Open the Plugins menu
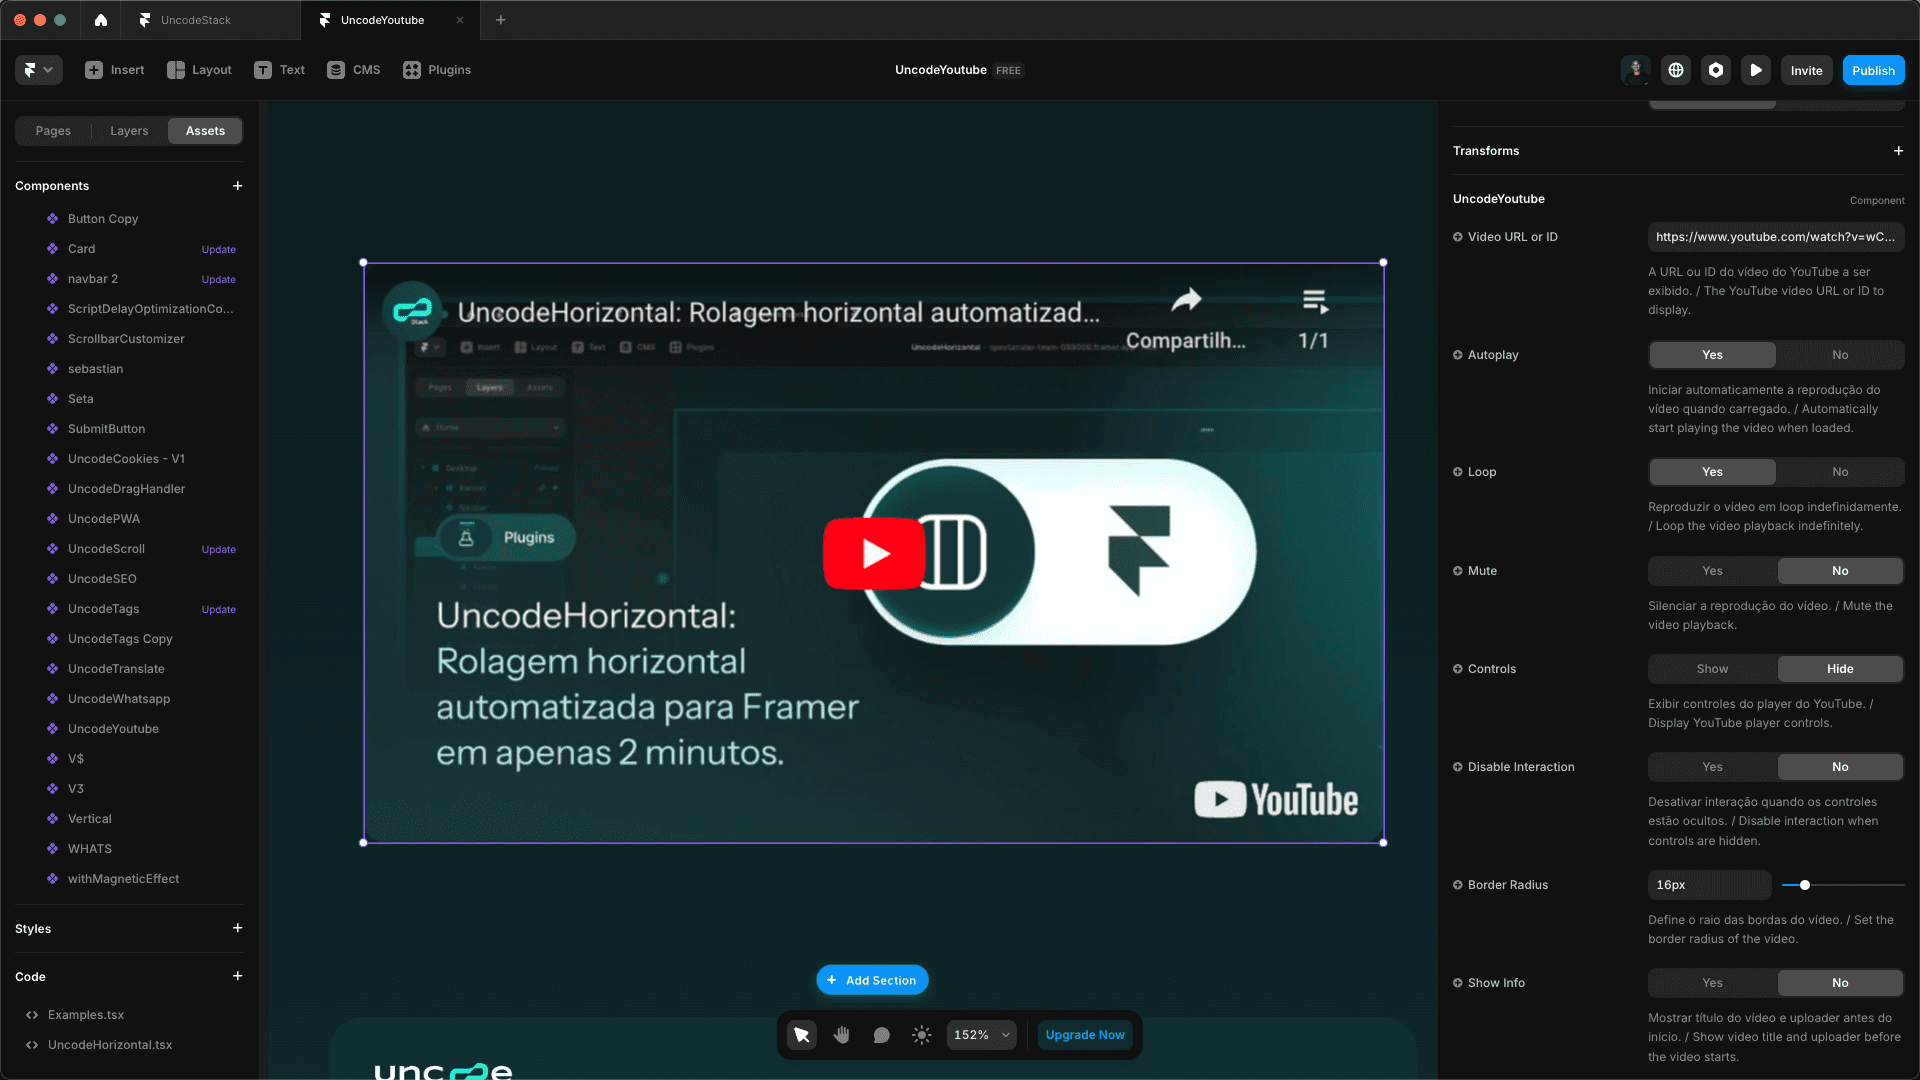Image resolution: width=1920 pixels, height=1080 pixels. pyautogui.click(x=437, y=70)
